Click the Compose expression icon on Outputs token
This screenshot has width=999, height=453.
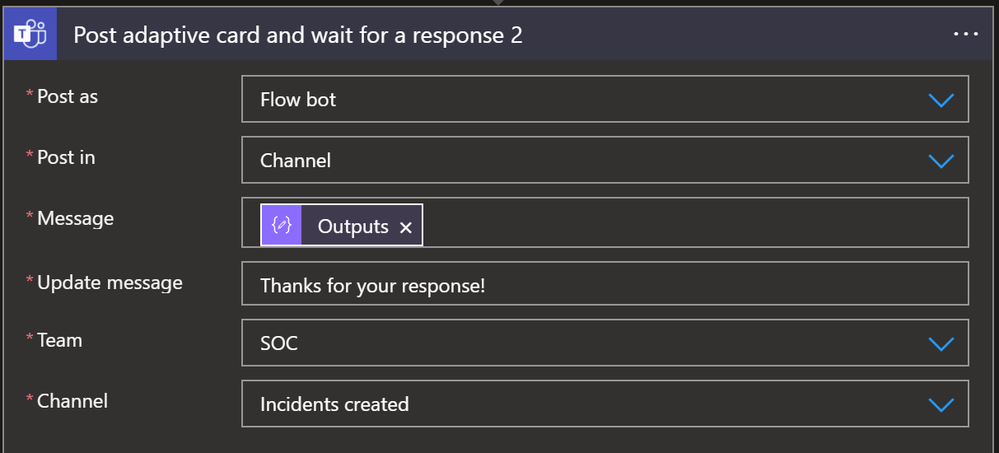point(281,226)
